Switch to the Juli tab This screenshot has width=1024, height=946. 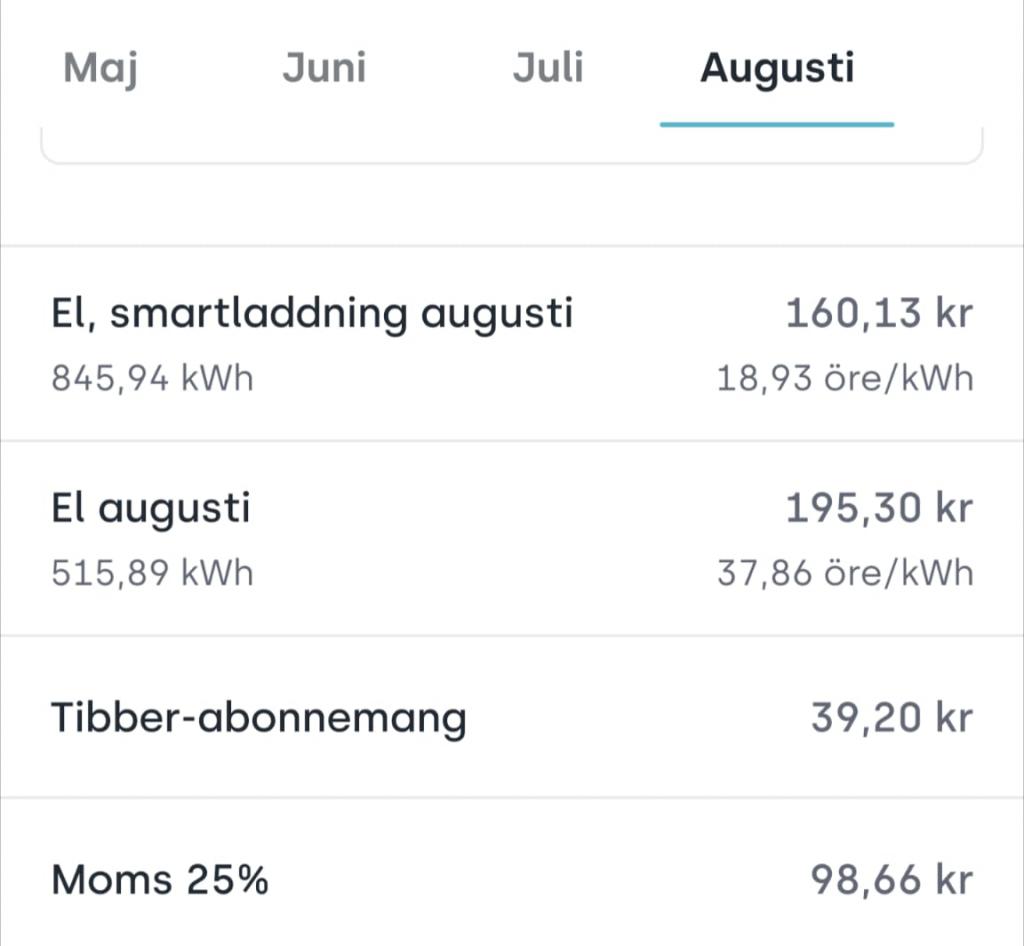548,68
